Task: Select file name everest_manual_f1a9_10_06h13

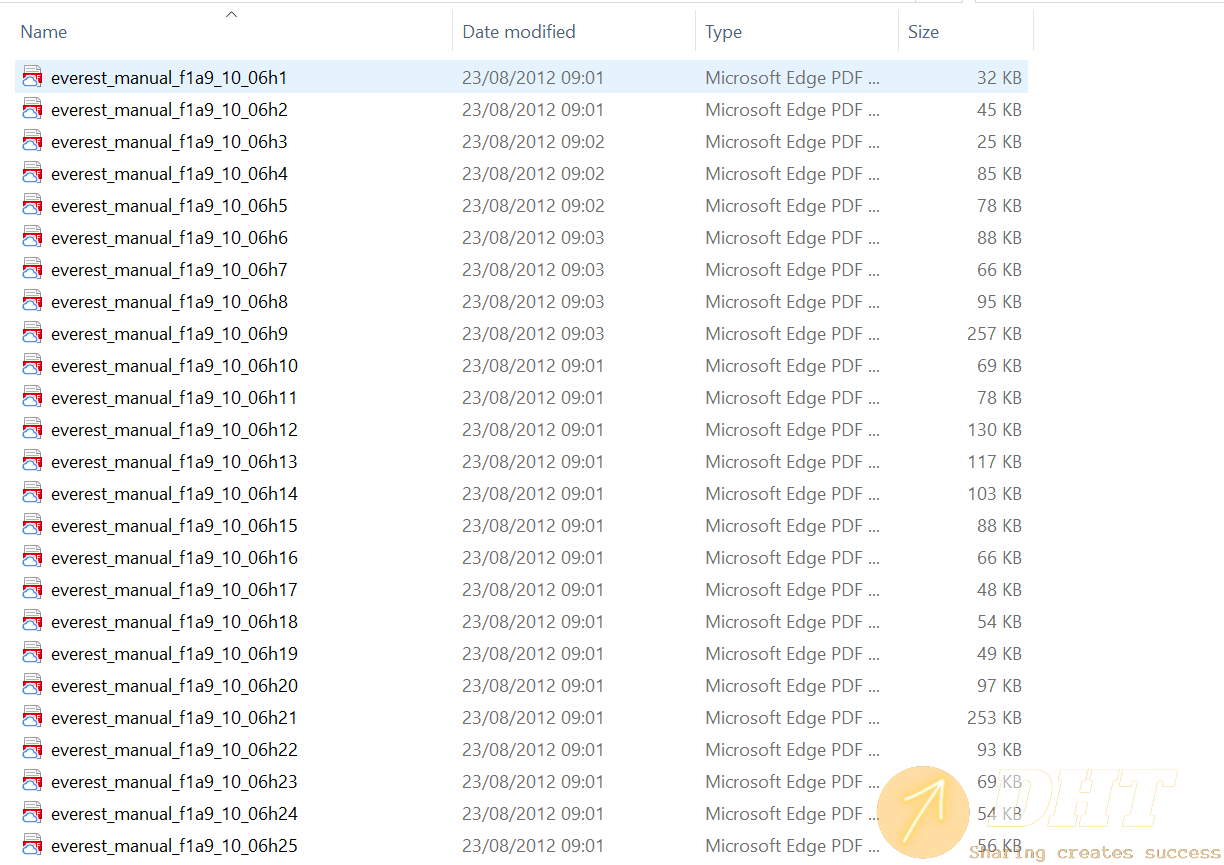Action: pyautogui.click(x=174, y=462)
